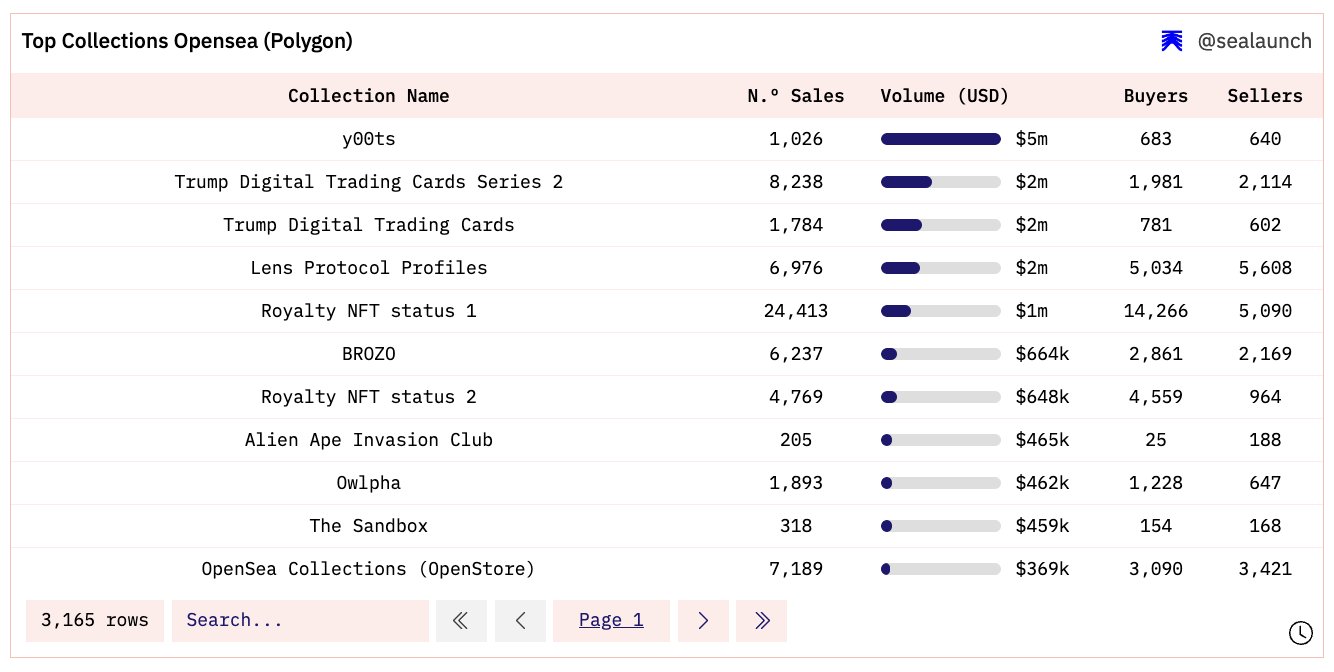Screen dimensions: 1334x672
Task: Select The Sandbox collection name
Action: pyautogui.click(x=369, y=526)
